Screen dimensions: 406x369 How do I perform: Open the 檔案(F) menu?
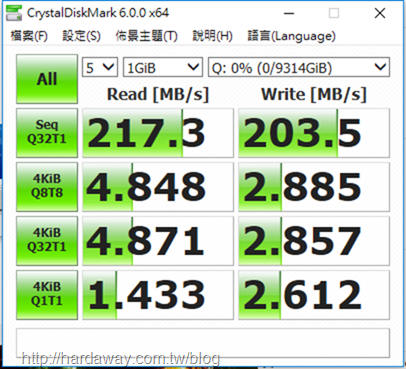[29, 36]
